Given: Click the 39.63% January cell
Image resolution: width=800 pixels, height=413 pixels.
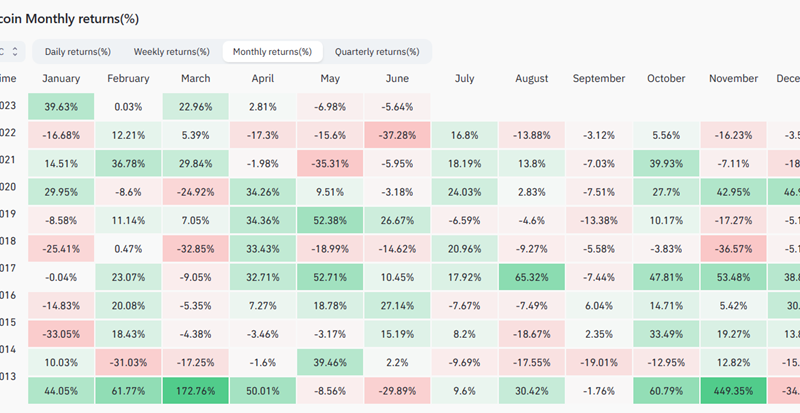Looking at the screenshot, I should 61,107.
